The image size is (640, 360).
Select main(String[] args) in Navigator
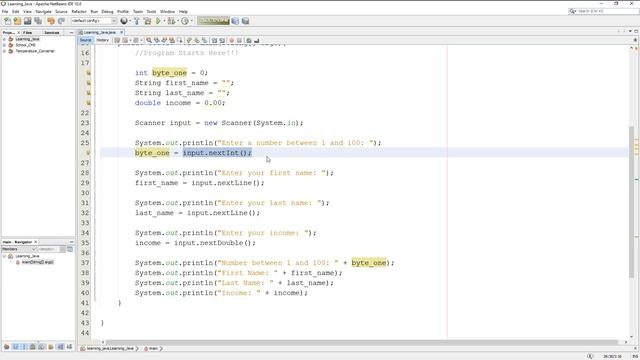[x=37, y=262]
